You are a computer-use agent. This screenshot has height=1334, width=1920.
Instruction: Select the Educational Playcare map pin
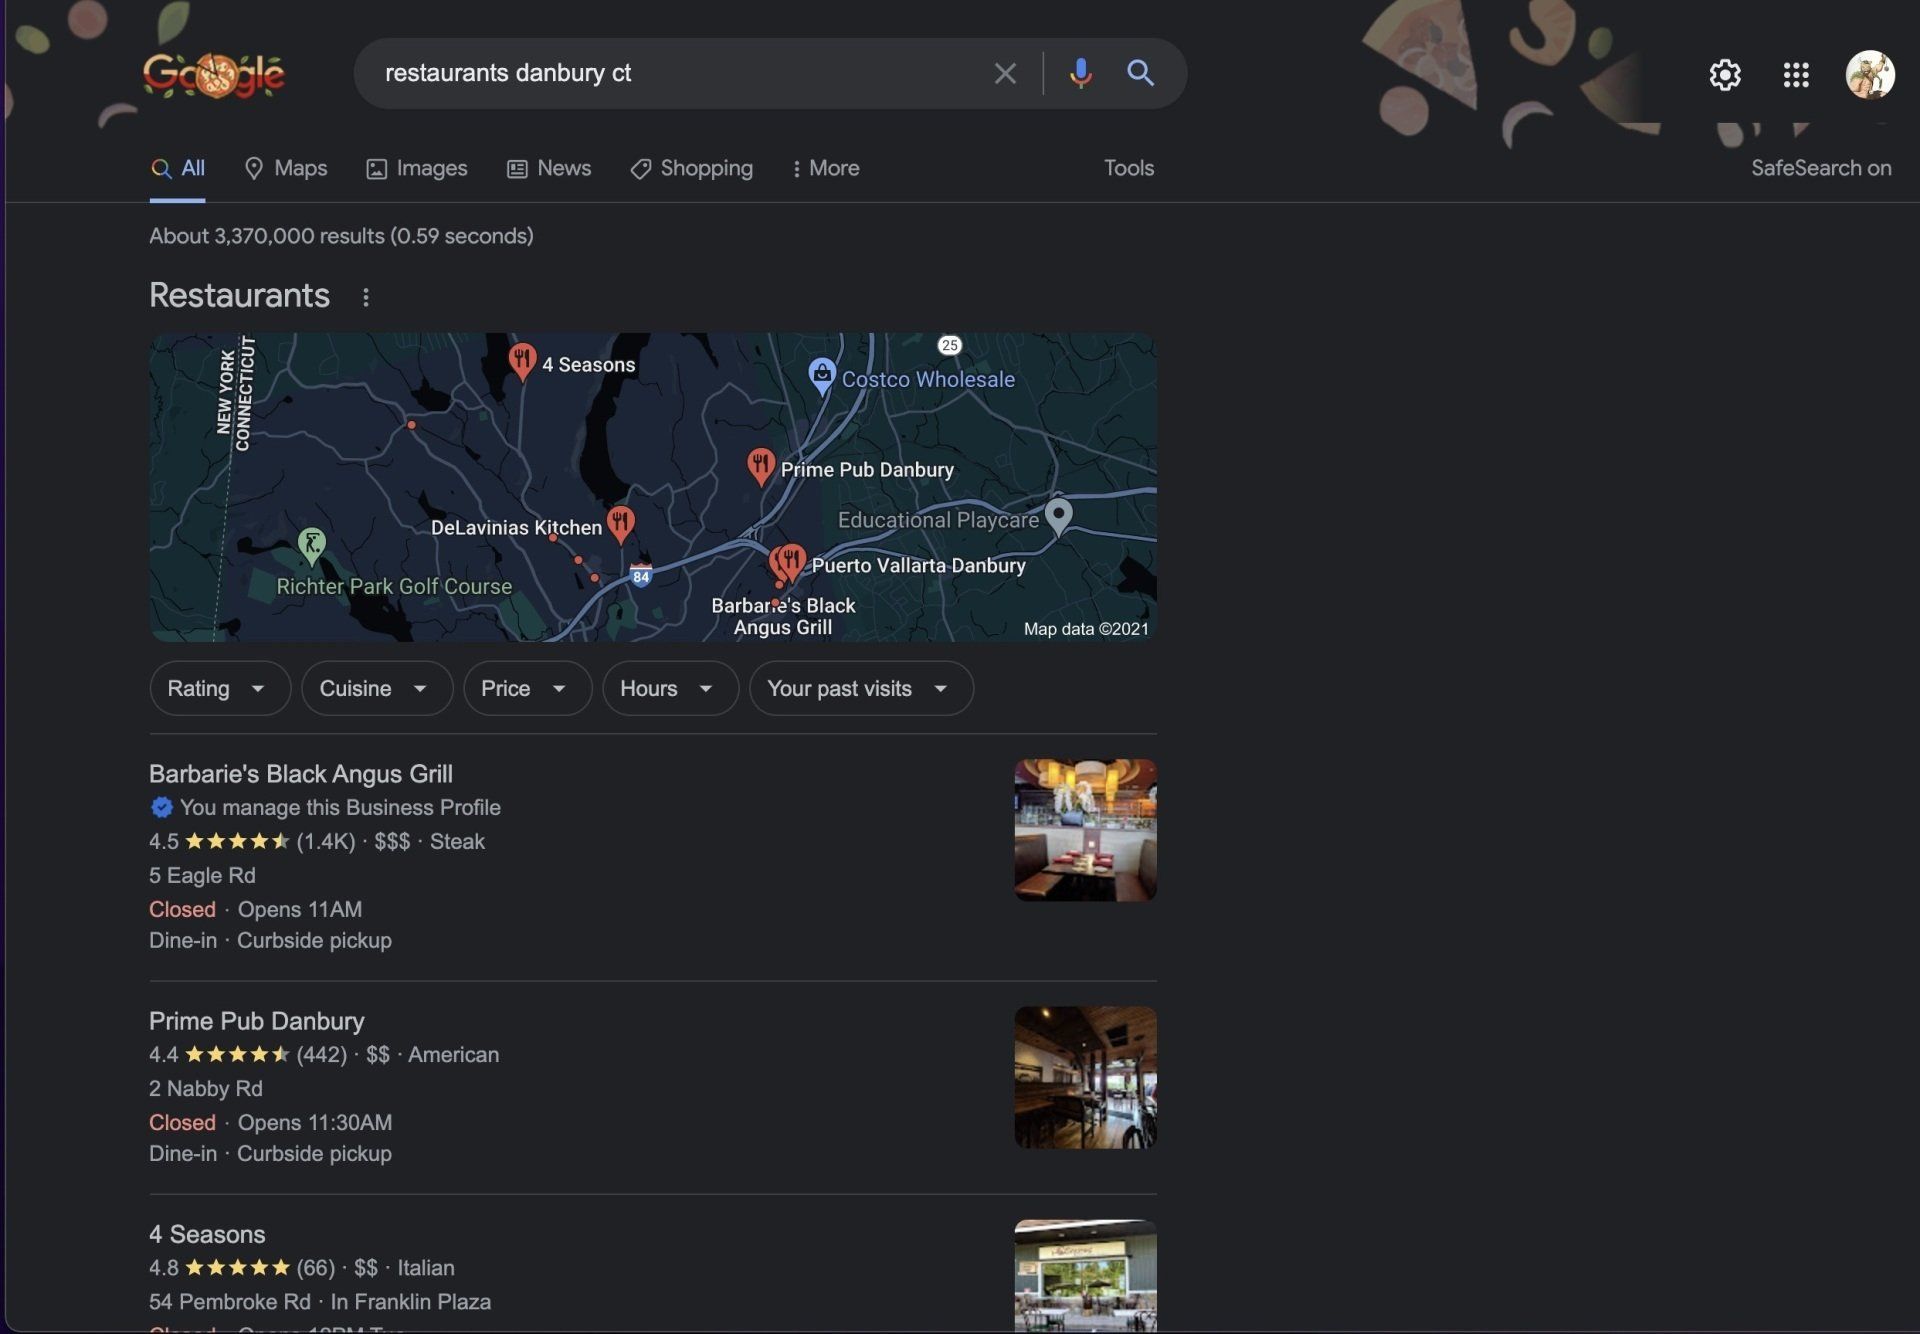tap(1058, 516)
